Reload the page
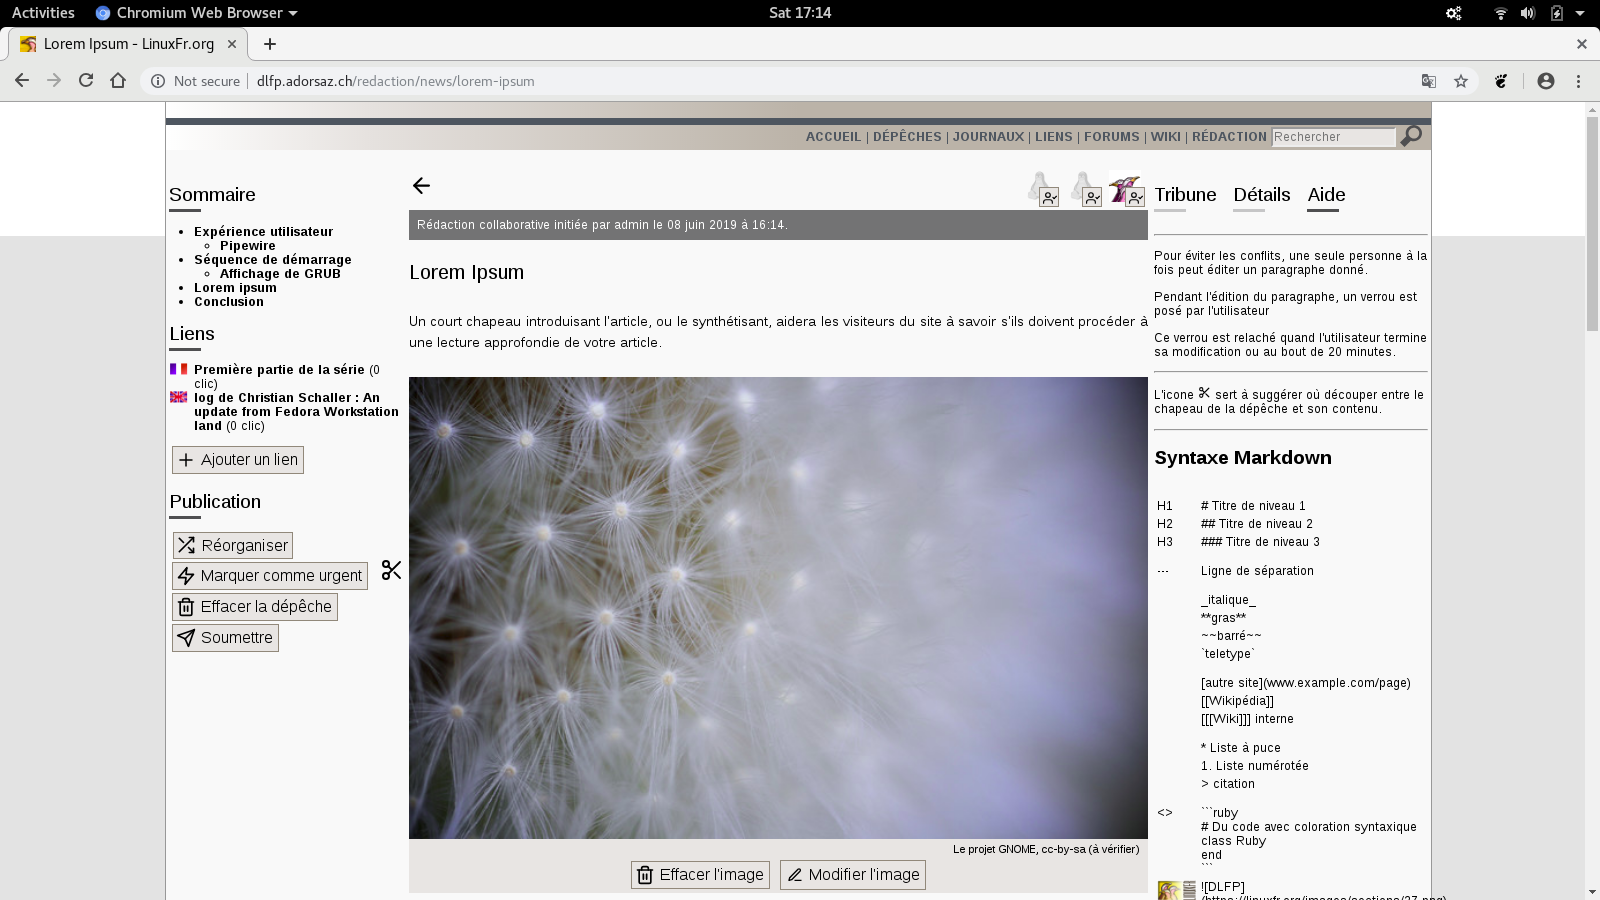The height and width of the screenshot is (900, 1600). (x=86, y=81)
